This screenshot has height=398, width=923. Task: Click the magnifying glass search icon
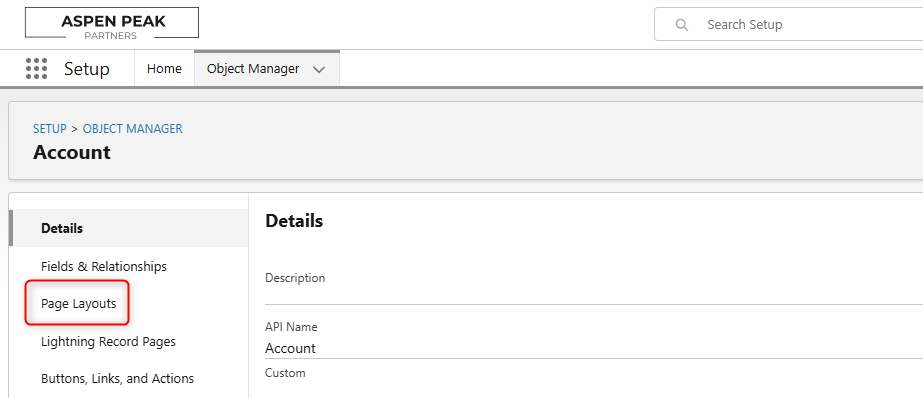tap(682, 25)
